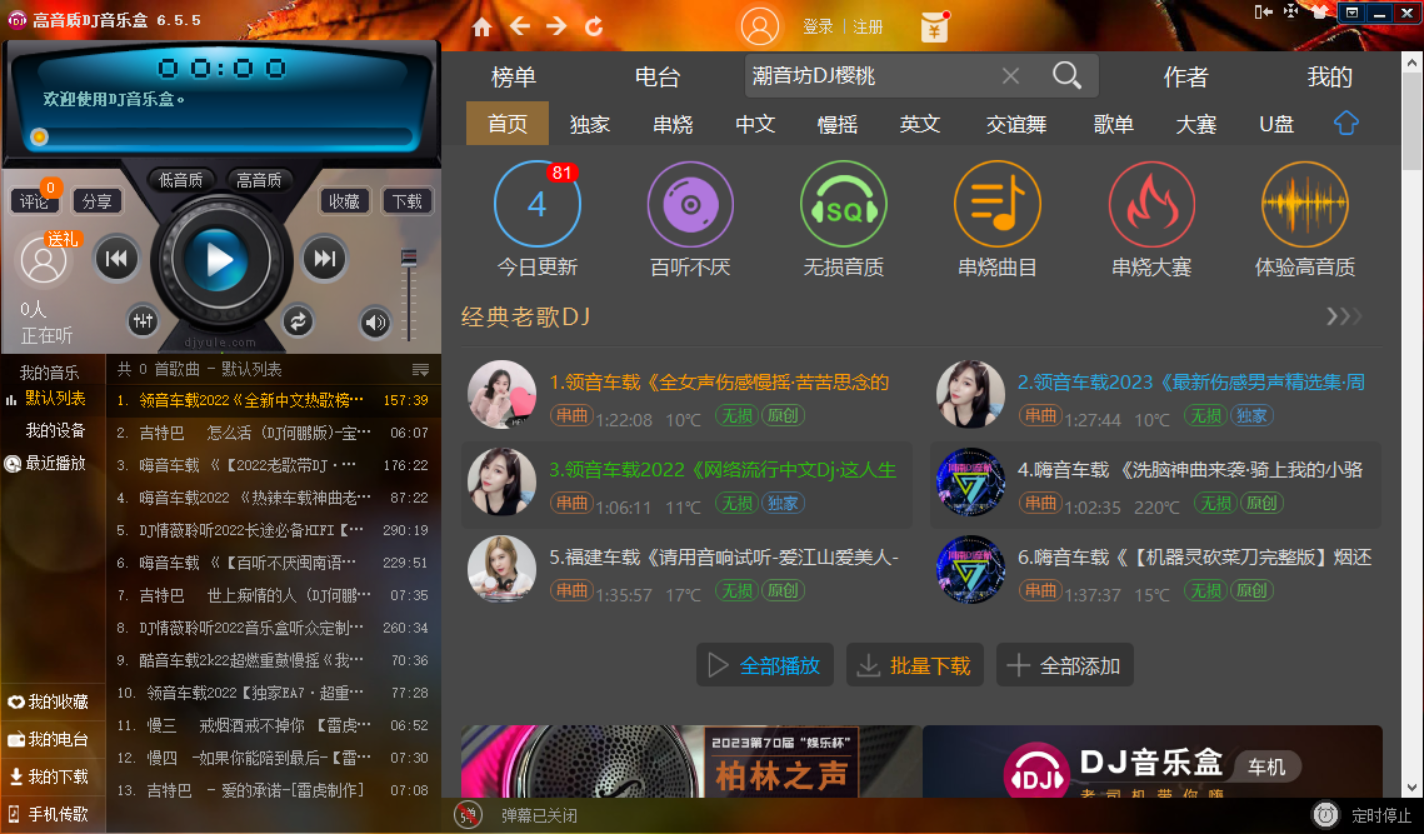Click the back arrow in top bar
This screenshot has width=1424, height=834.
[520, 26]
